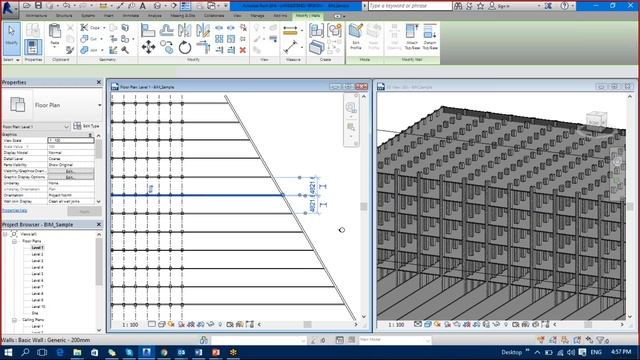This screenshot has height=360, width=640.
Task: Toggle the Thin Lines icon in the quick access toolbar
Action: click(185, 6)
